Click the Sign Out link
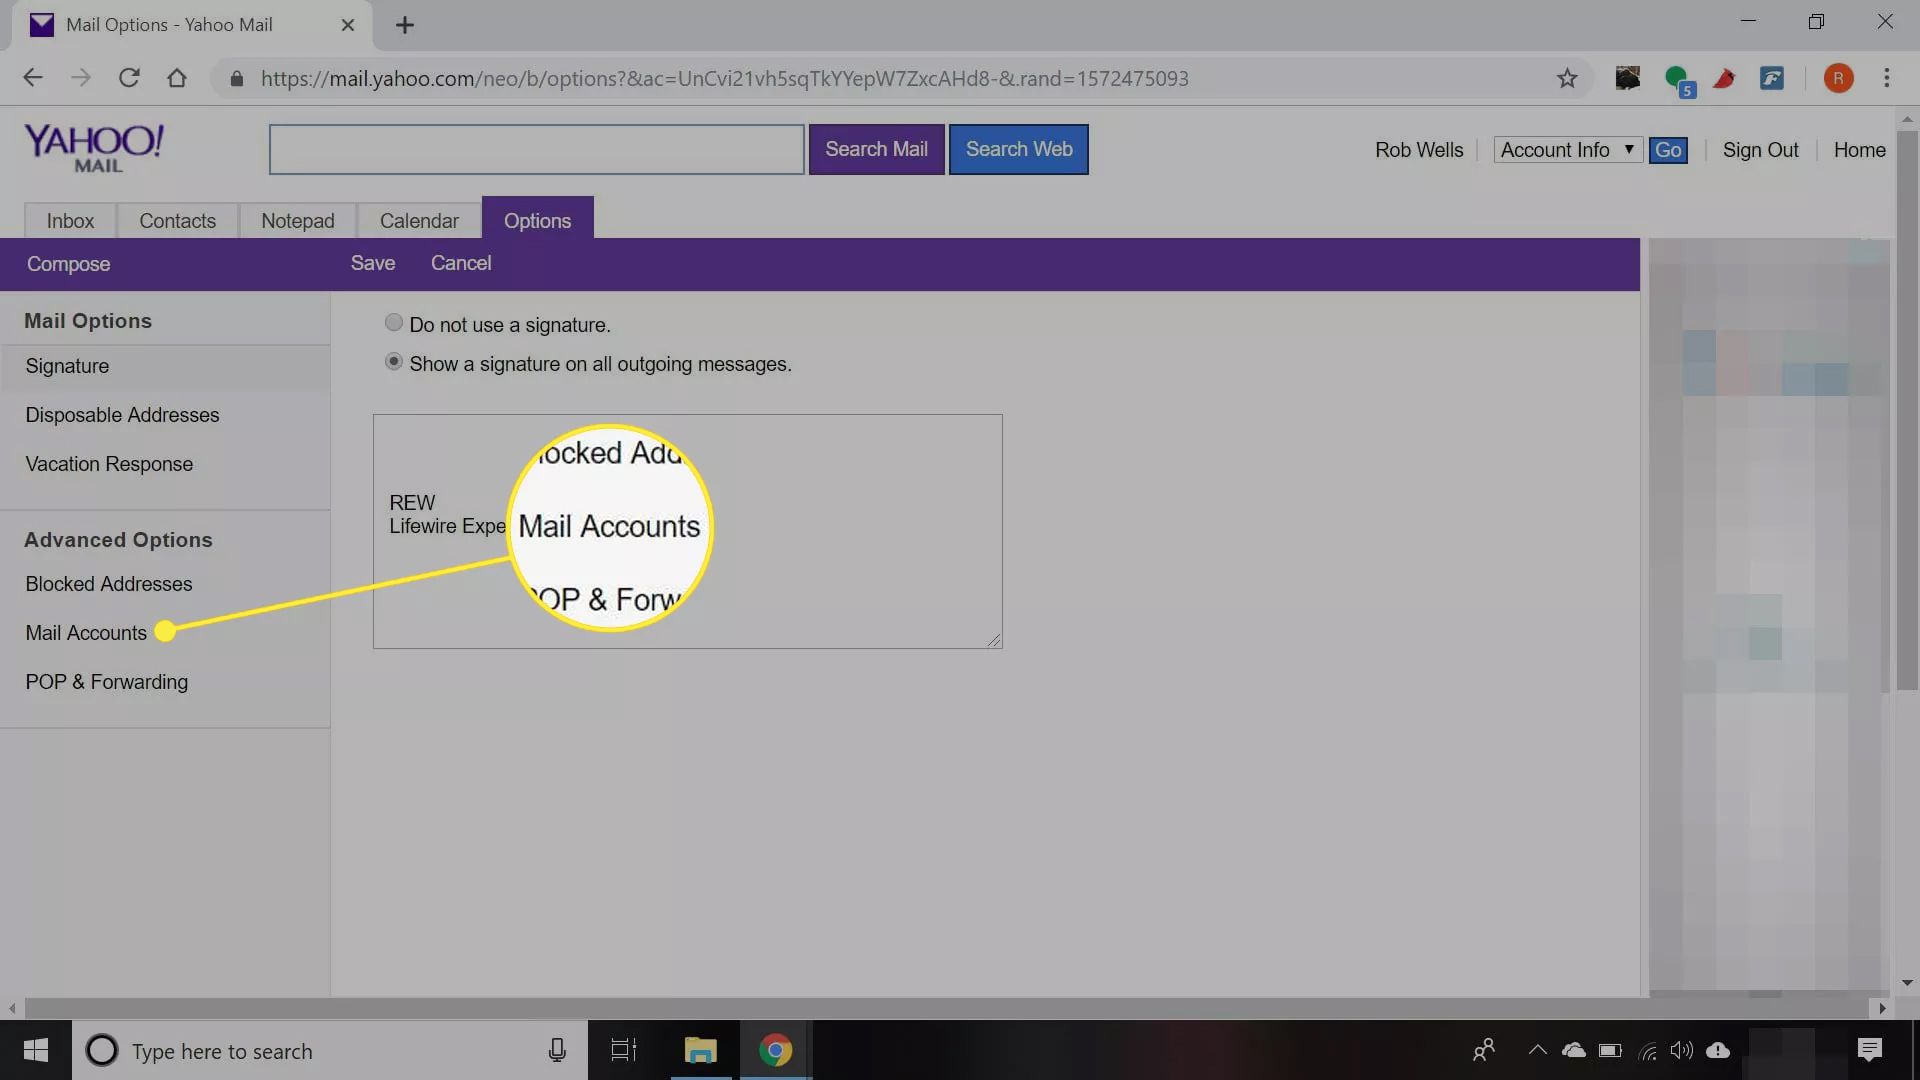 tap(1760, 150)
